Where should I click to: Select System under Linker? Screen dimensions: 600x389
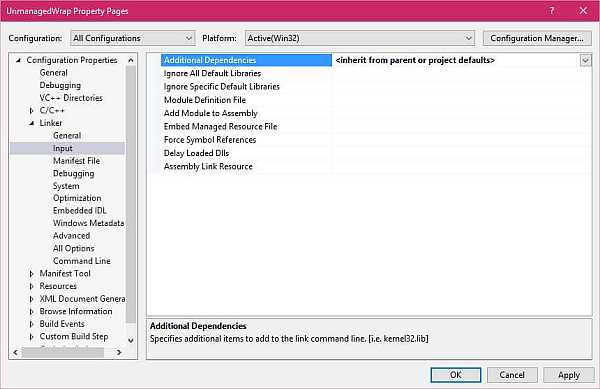click(x=66, y=186)
